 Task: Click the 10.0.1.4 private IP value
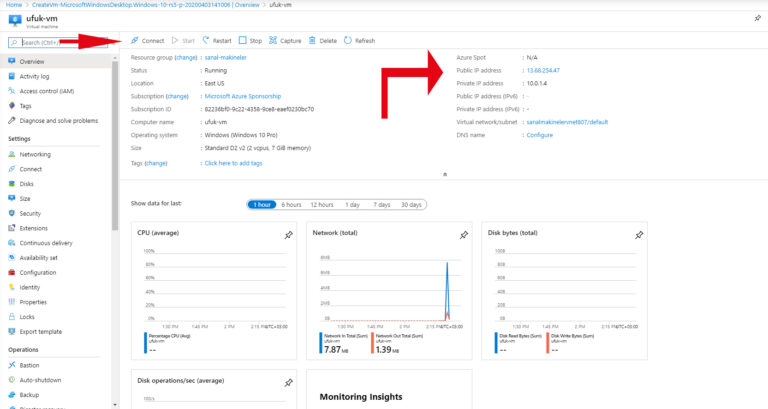tap(537, 83)
